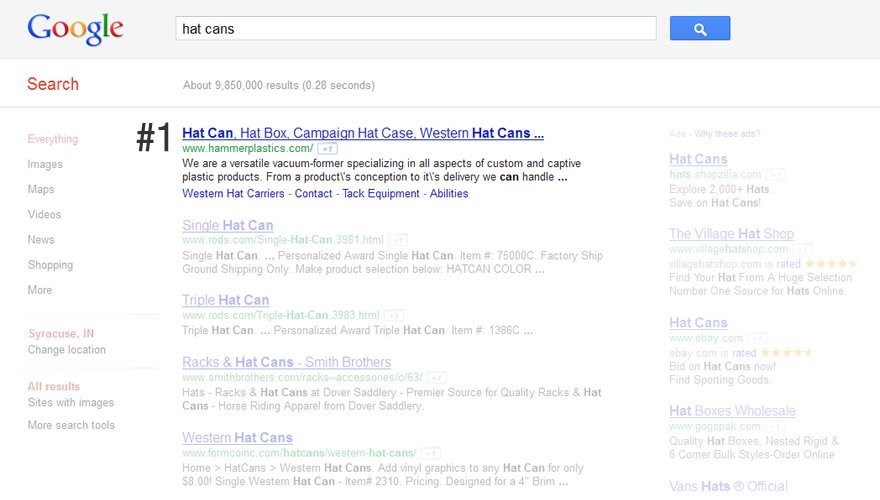The width and height of the screenshot is (880, 500).
Task: Expand the More search categories
Action: (40, 290)
